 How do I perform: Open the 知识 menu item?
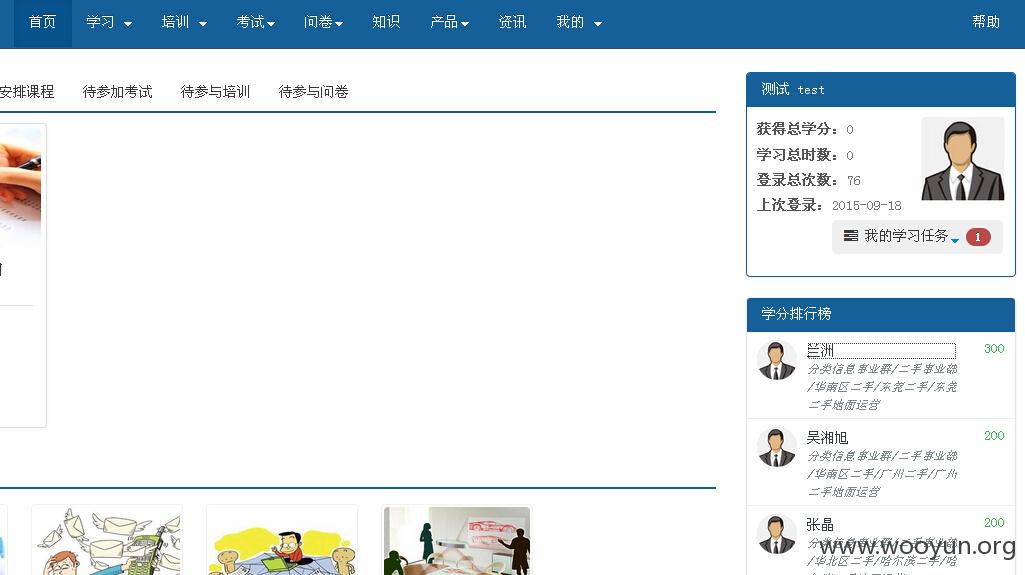click(x=386, y=23)
